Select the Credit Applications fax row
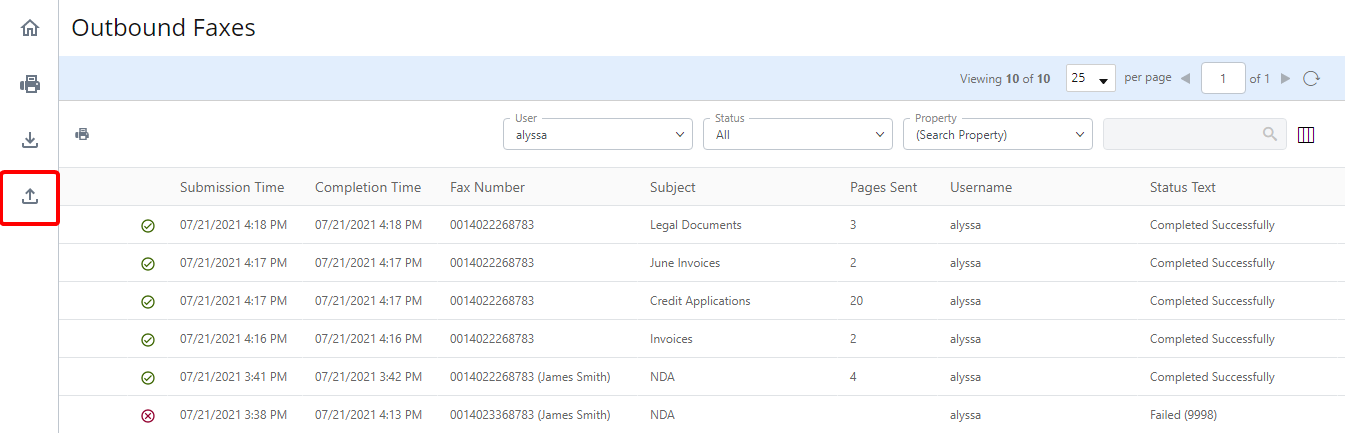The image size is (1345, 433). click(x=699, y=301)
